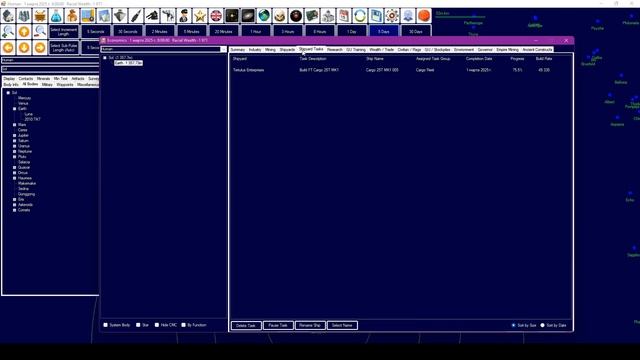This screenshot has width=640, height=360.
Task: Click the Completion Date column header
Action: pos(479,59)
